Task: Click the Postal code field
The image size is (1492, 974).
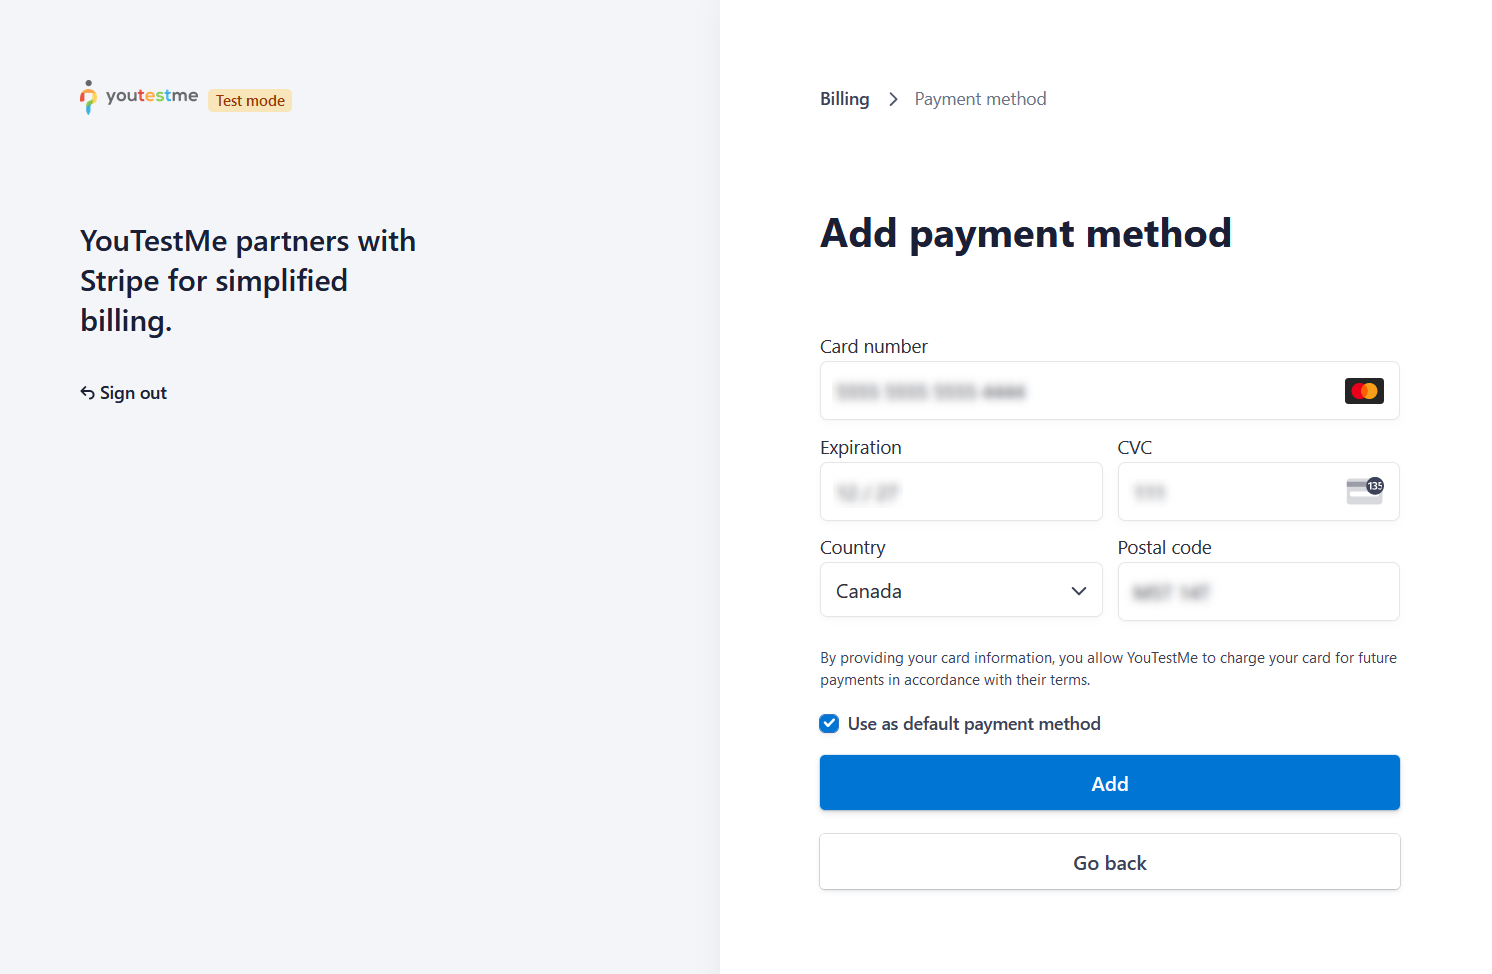Action: coord(1258,592)
